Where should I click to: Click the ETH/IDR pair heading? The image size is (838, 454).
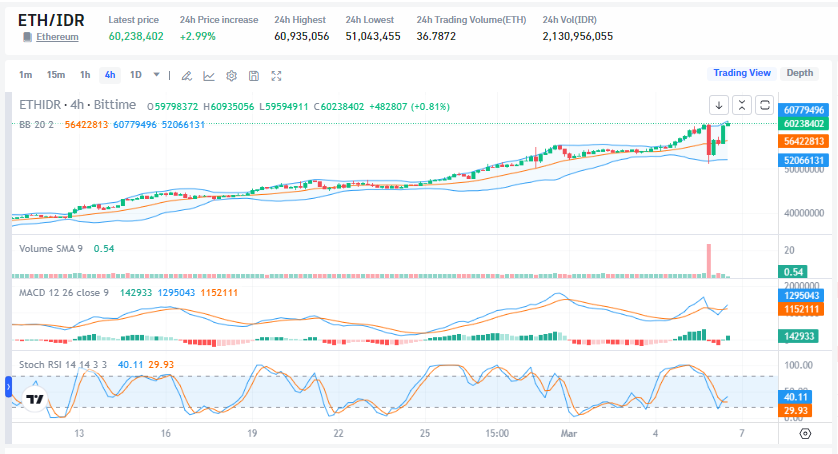point(51,20)
